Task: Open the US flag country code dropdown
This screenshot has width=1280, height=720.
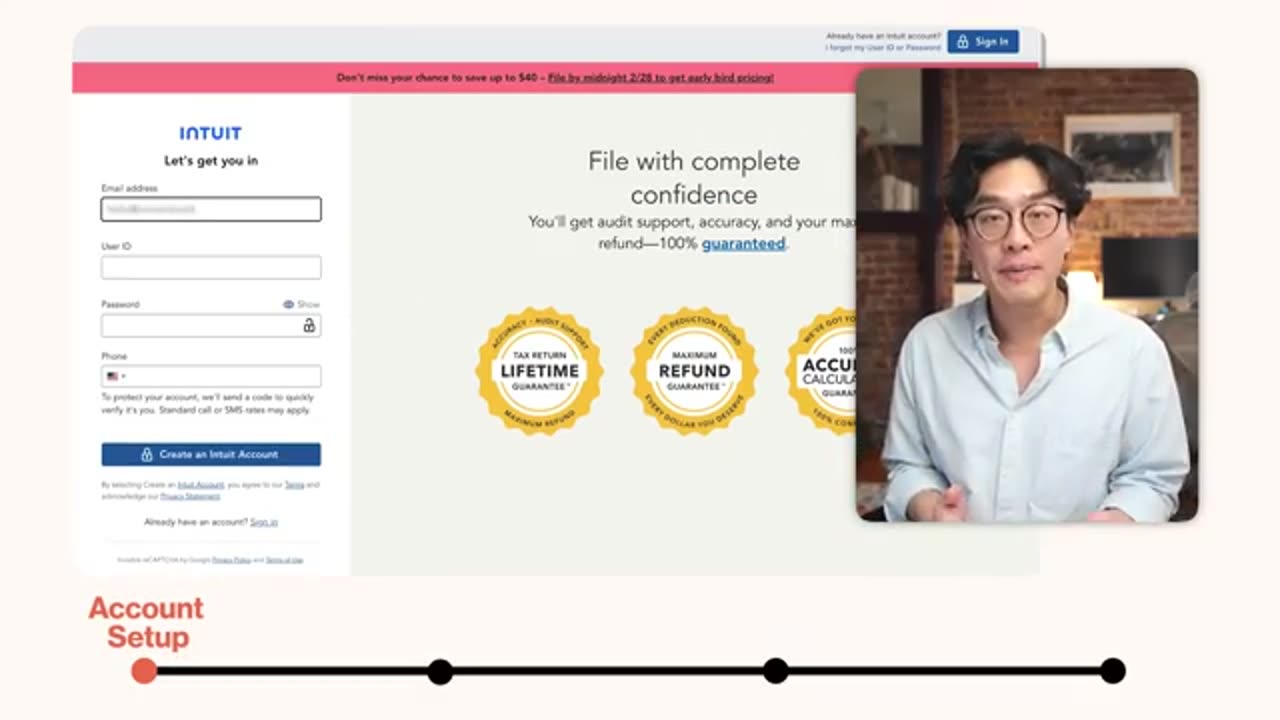Action: [x=115, y=376]
